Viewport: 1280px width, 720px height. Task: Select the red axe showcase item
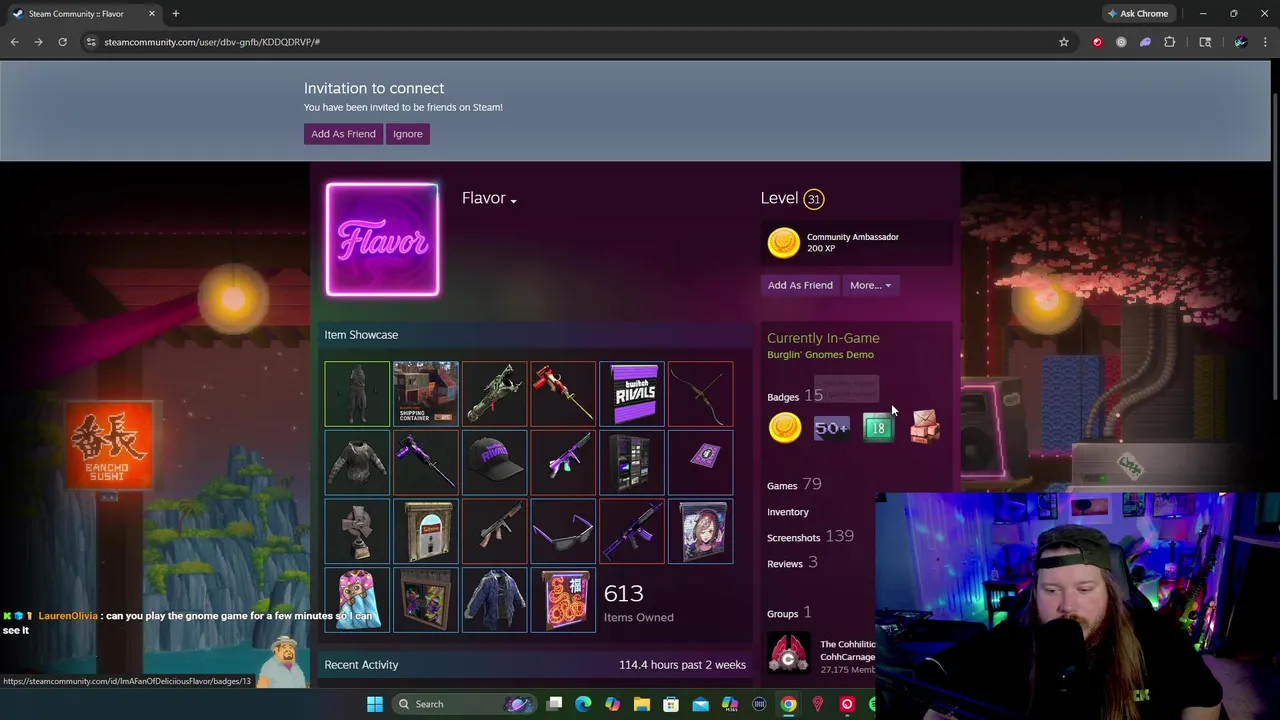(563, 394)
